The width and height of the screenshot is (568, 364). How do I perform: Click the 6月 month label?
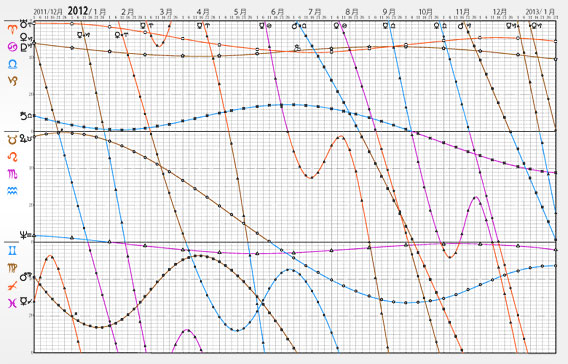point(277,12)
